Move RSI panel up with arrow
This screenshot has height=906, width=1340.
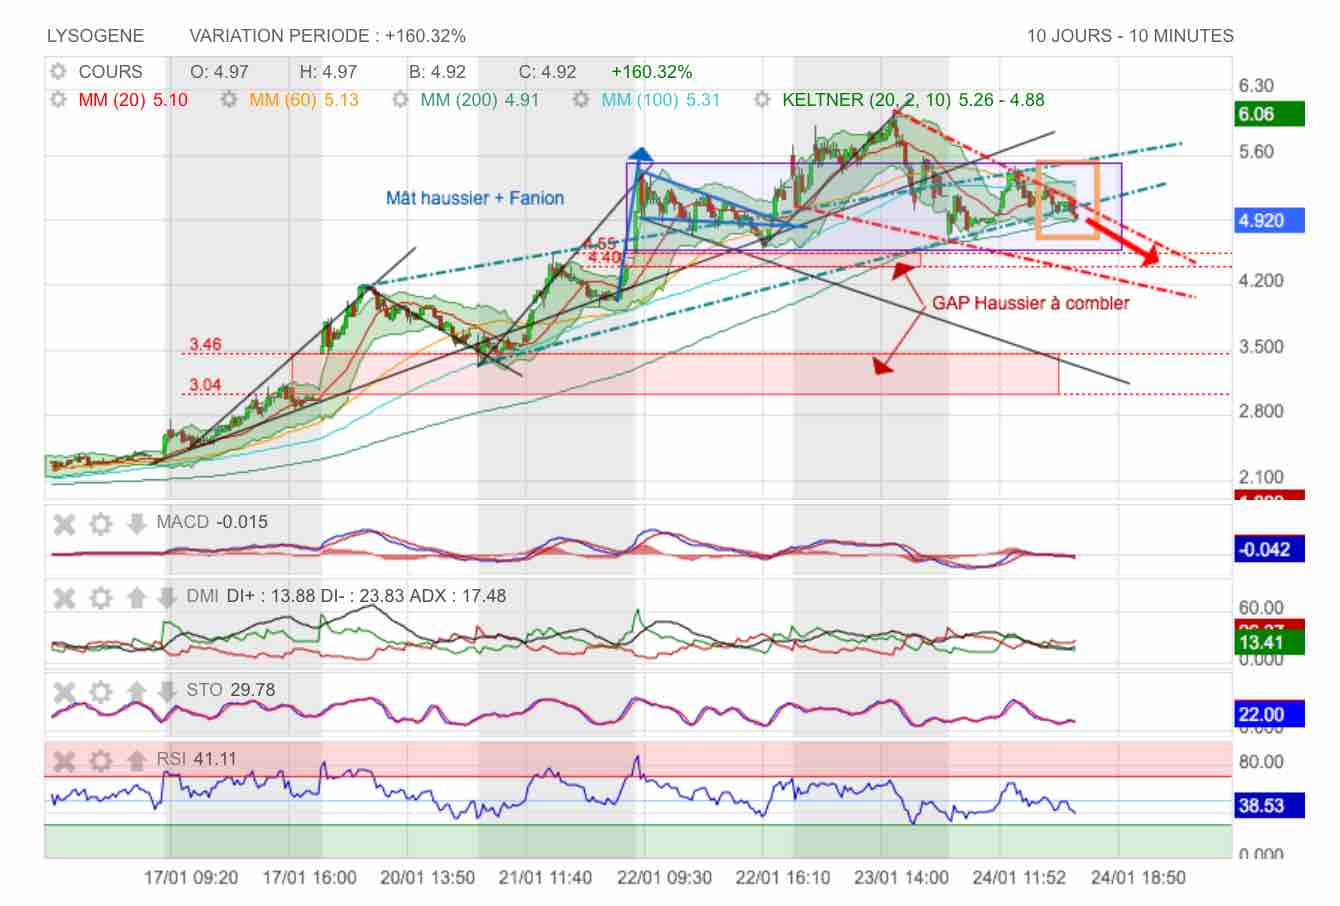pyautogui.click(x=136, y=761)
